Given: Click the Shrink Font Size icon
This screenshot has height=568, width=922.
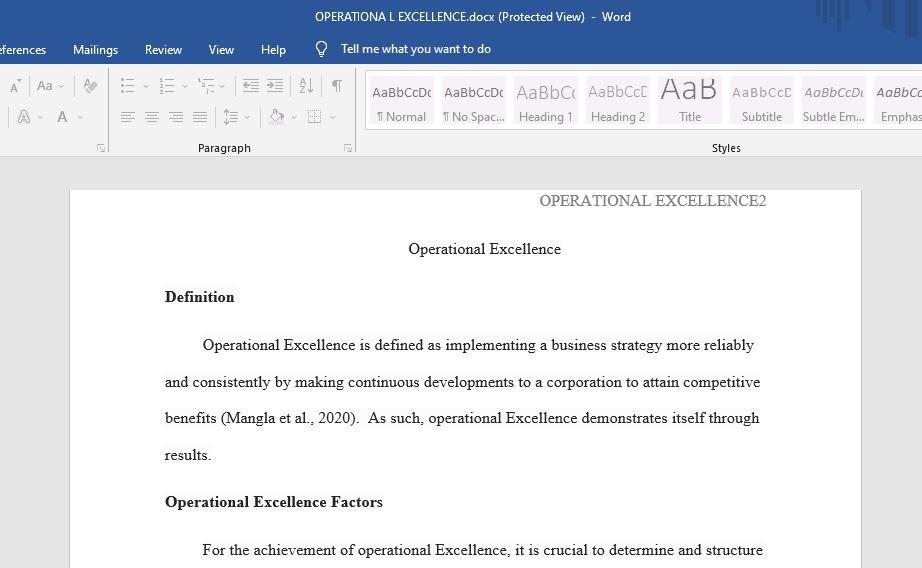Looking at the screenshot, I should pyautogui.click(x=15, y=86).
